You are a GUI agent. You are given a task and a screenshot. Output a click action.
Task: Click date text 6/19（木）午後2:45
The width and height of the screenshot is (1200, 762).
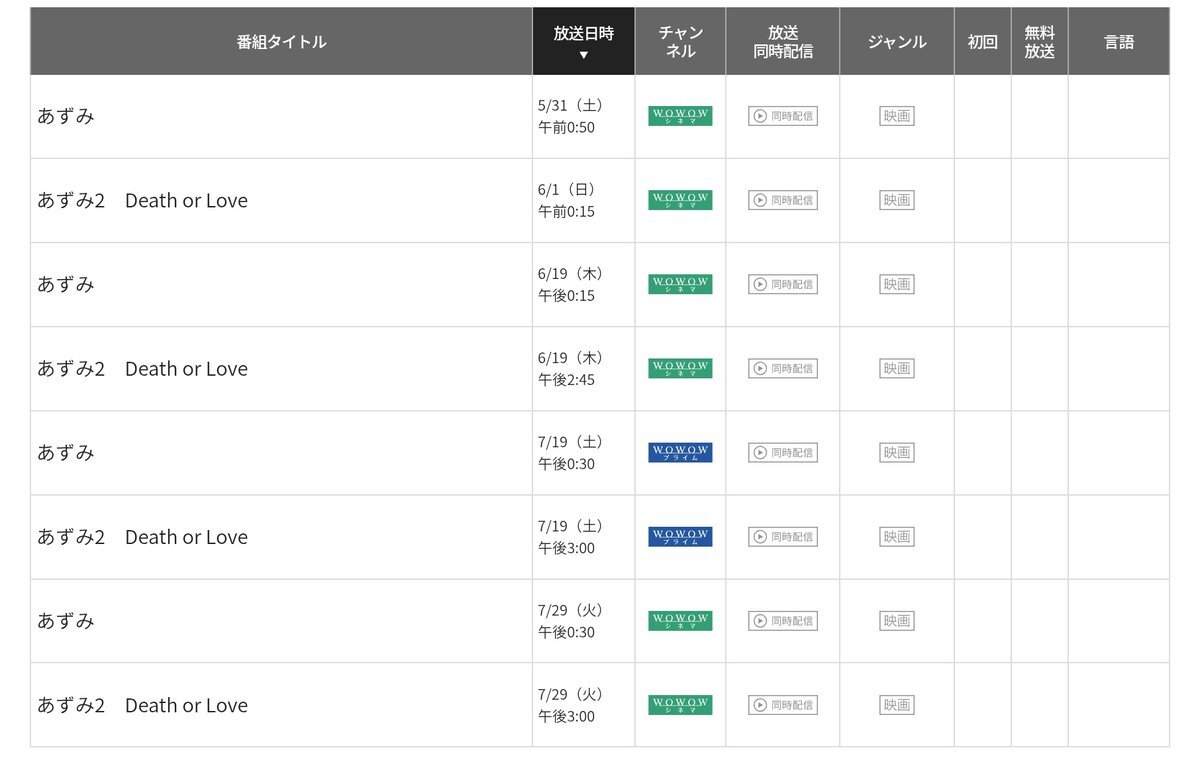click(x=571, y=368)
